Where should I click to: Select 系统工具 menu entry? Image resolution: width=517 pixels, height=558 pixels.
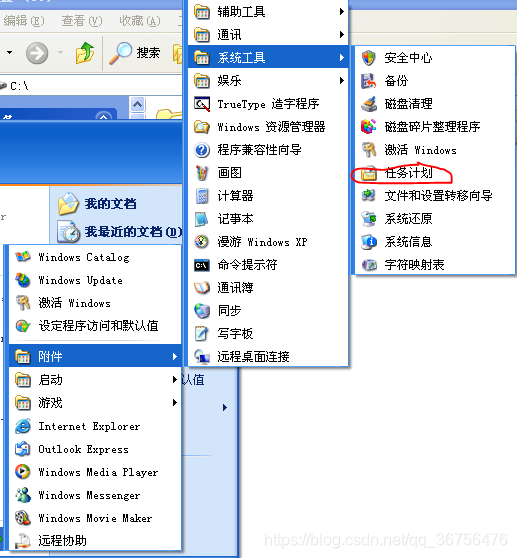click(x=268, y=57)
